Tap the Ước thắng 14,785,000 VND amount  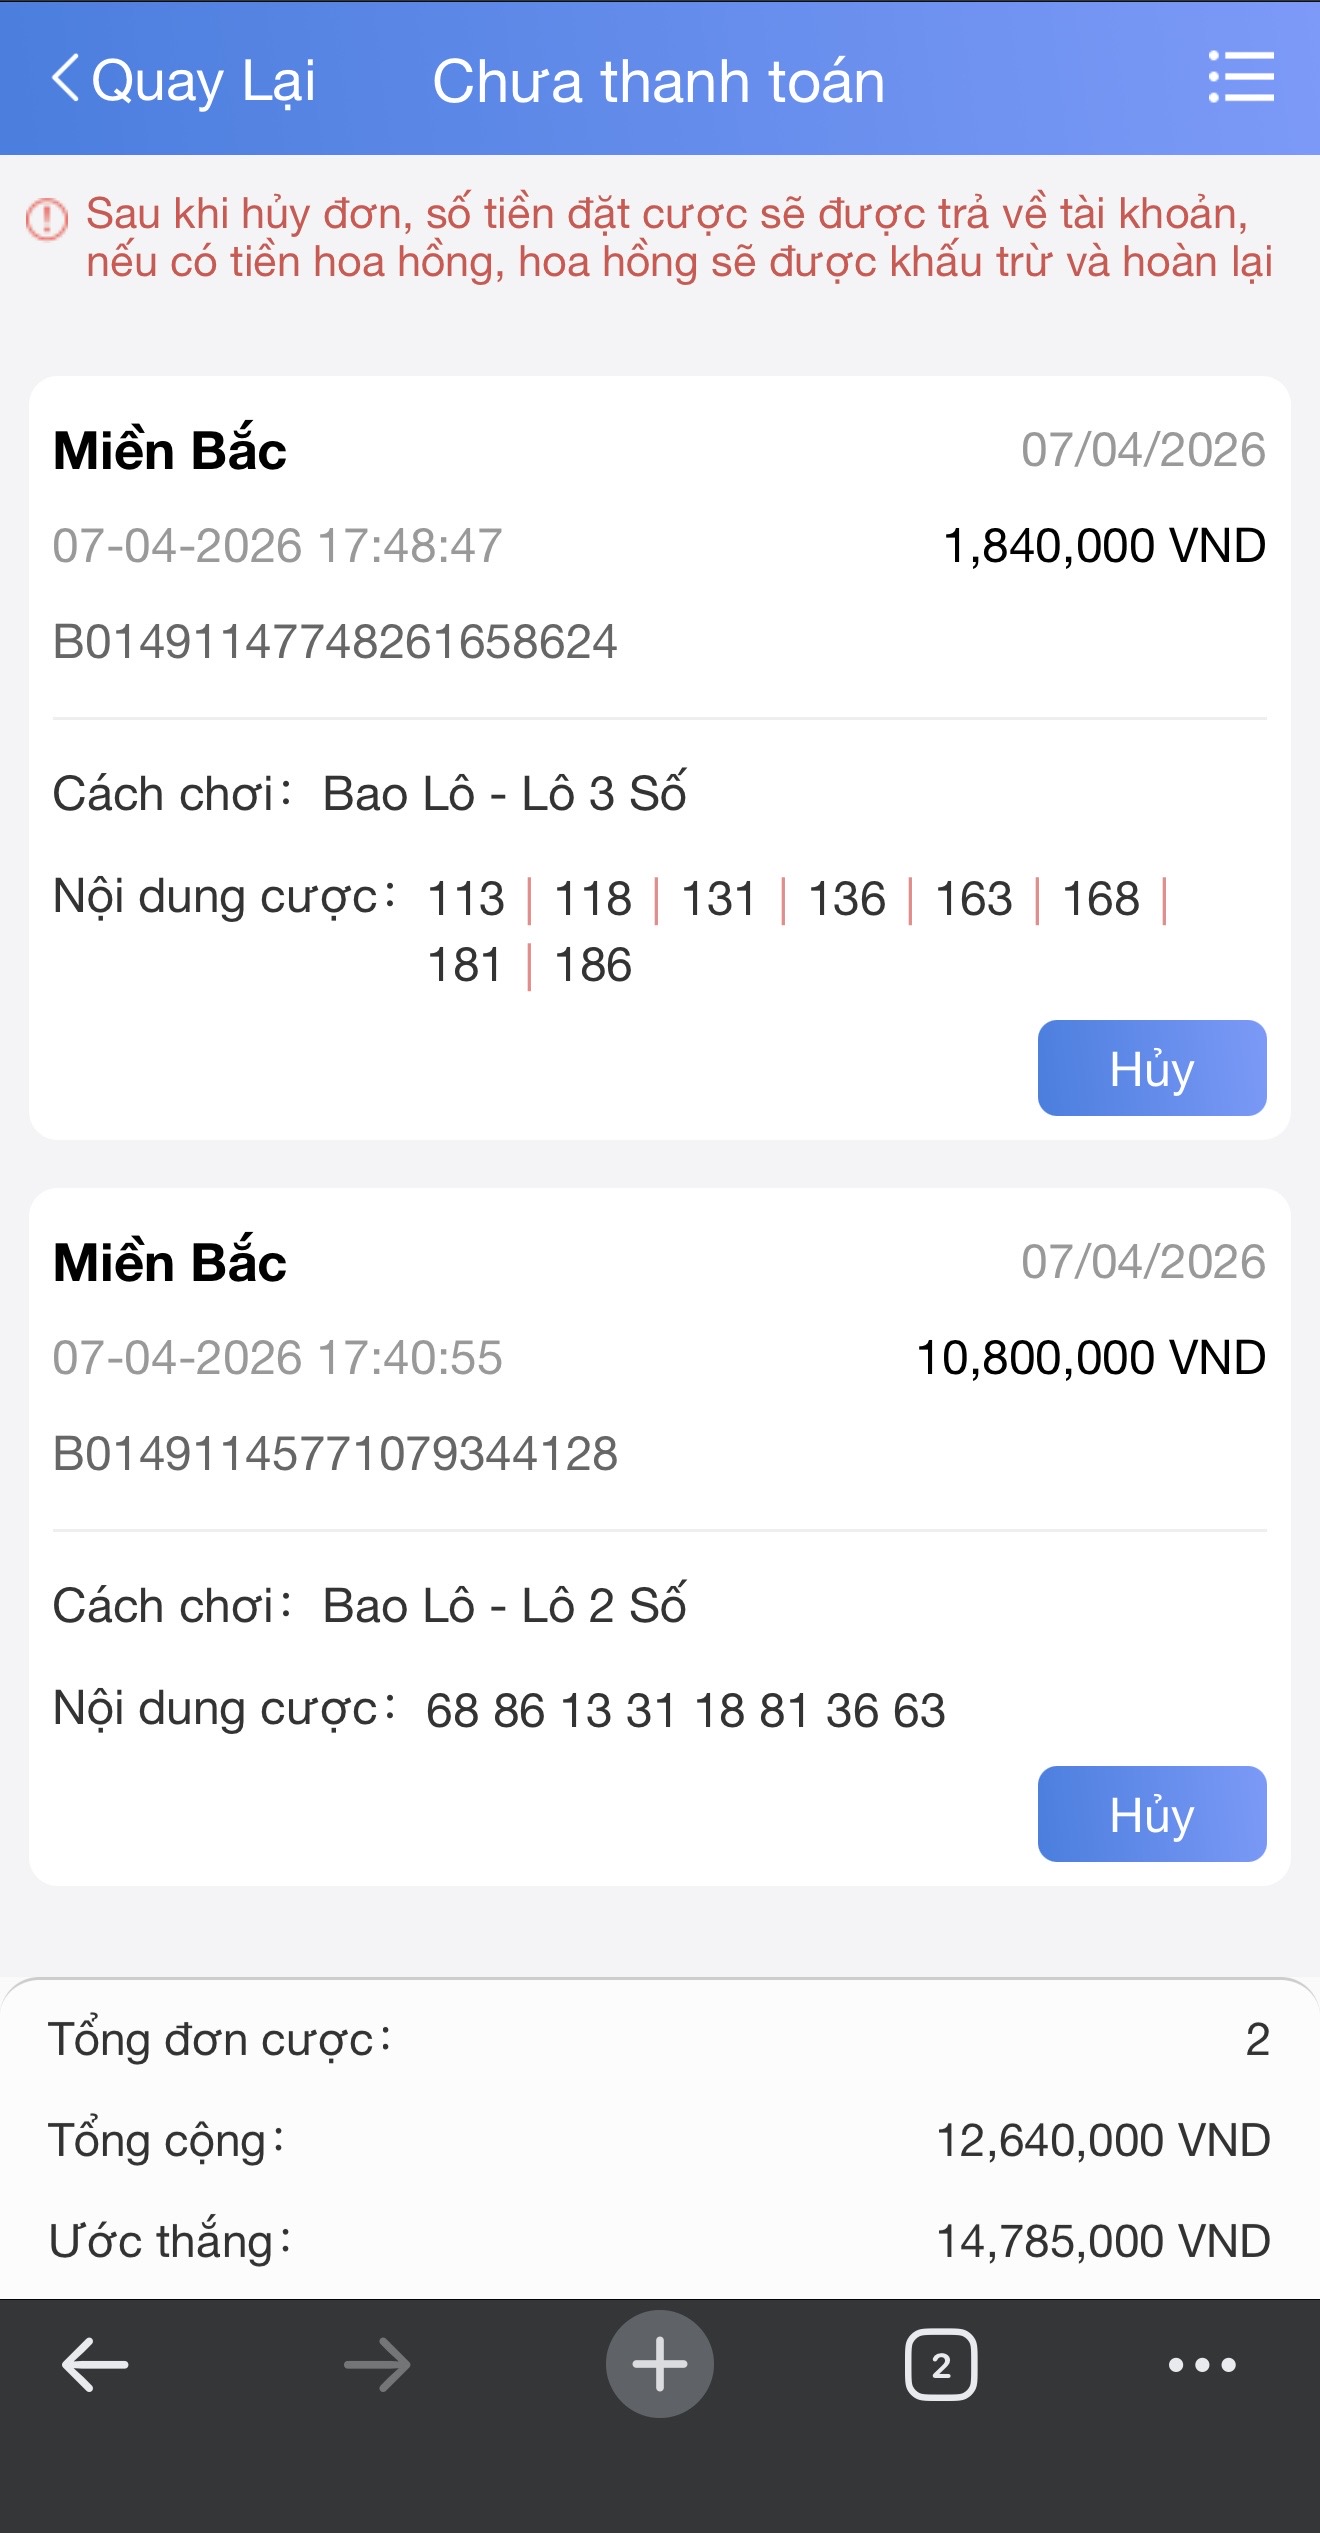tap(1102, 2241)
